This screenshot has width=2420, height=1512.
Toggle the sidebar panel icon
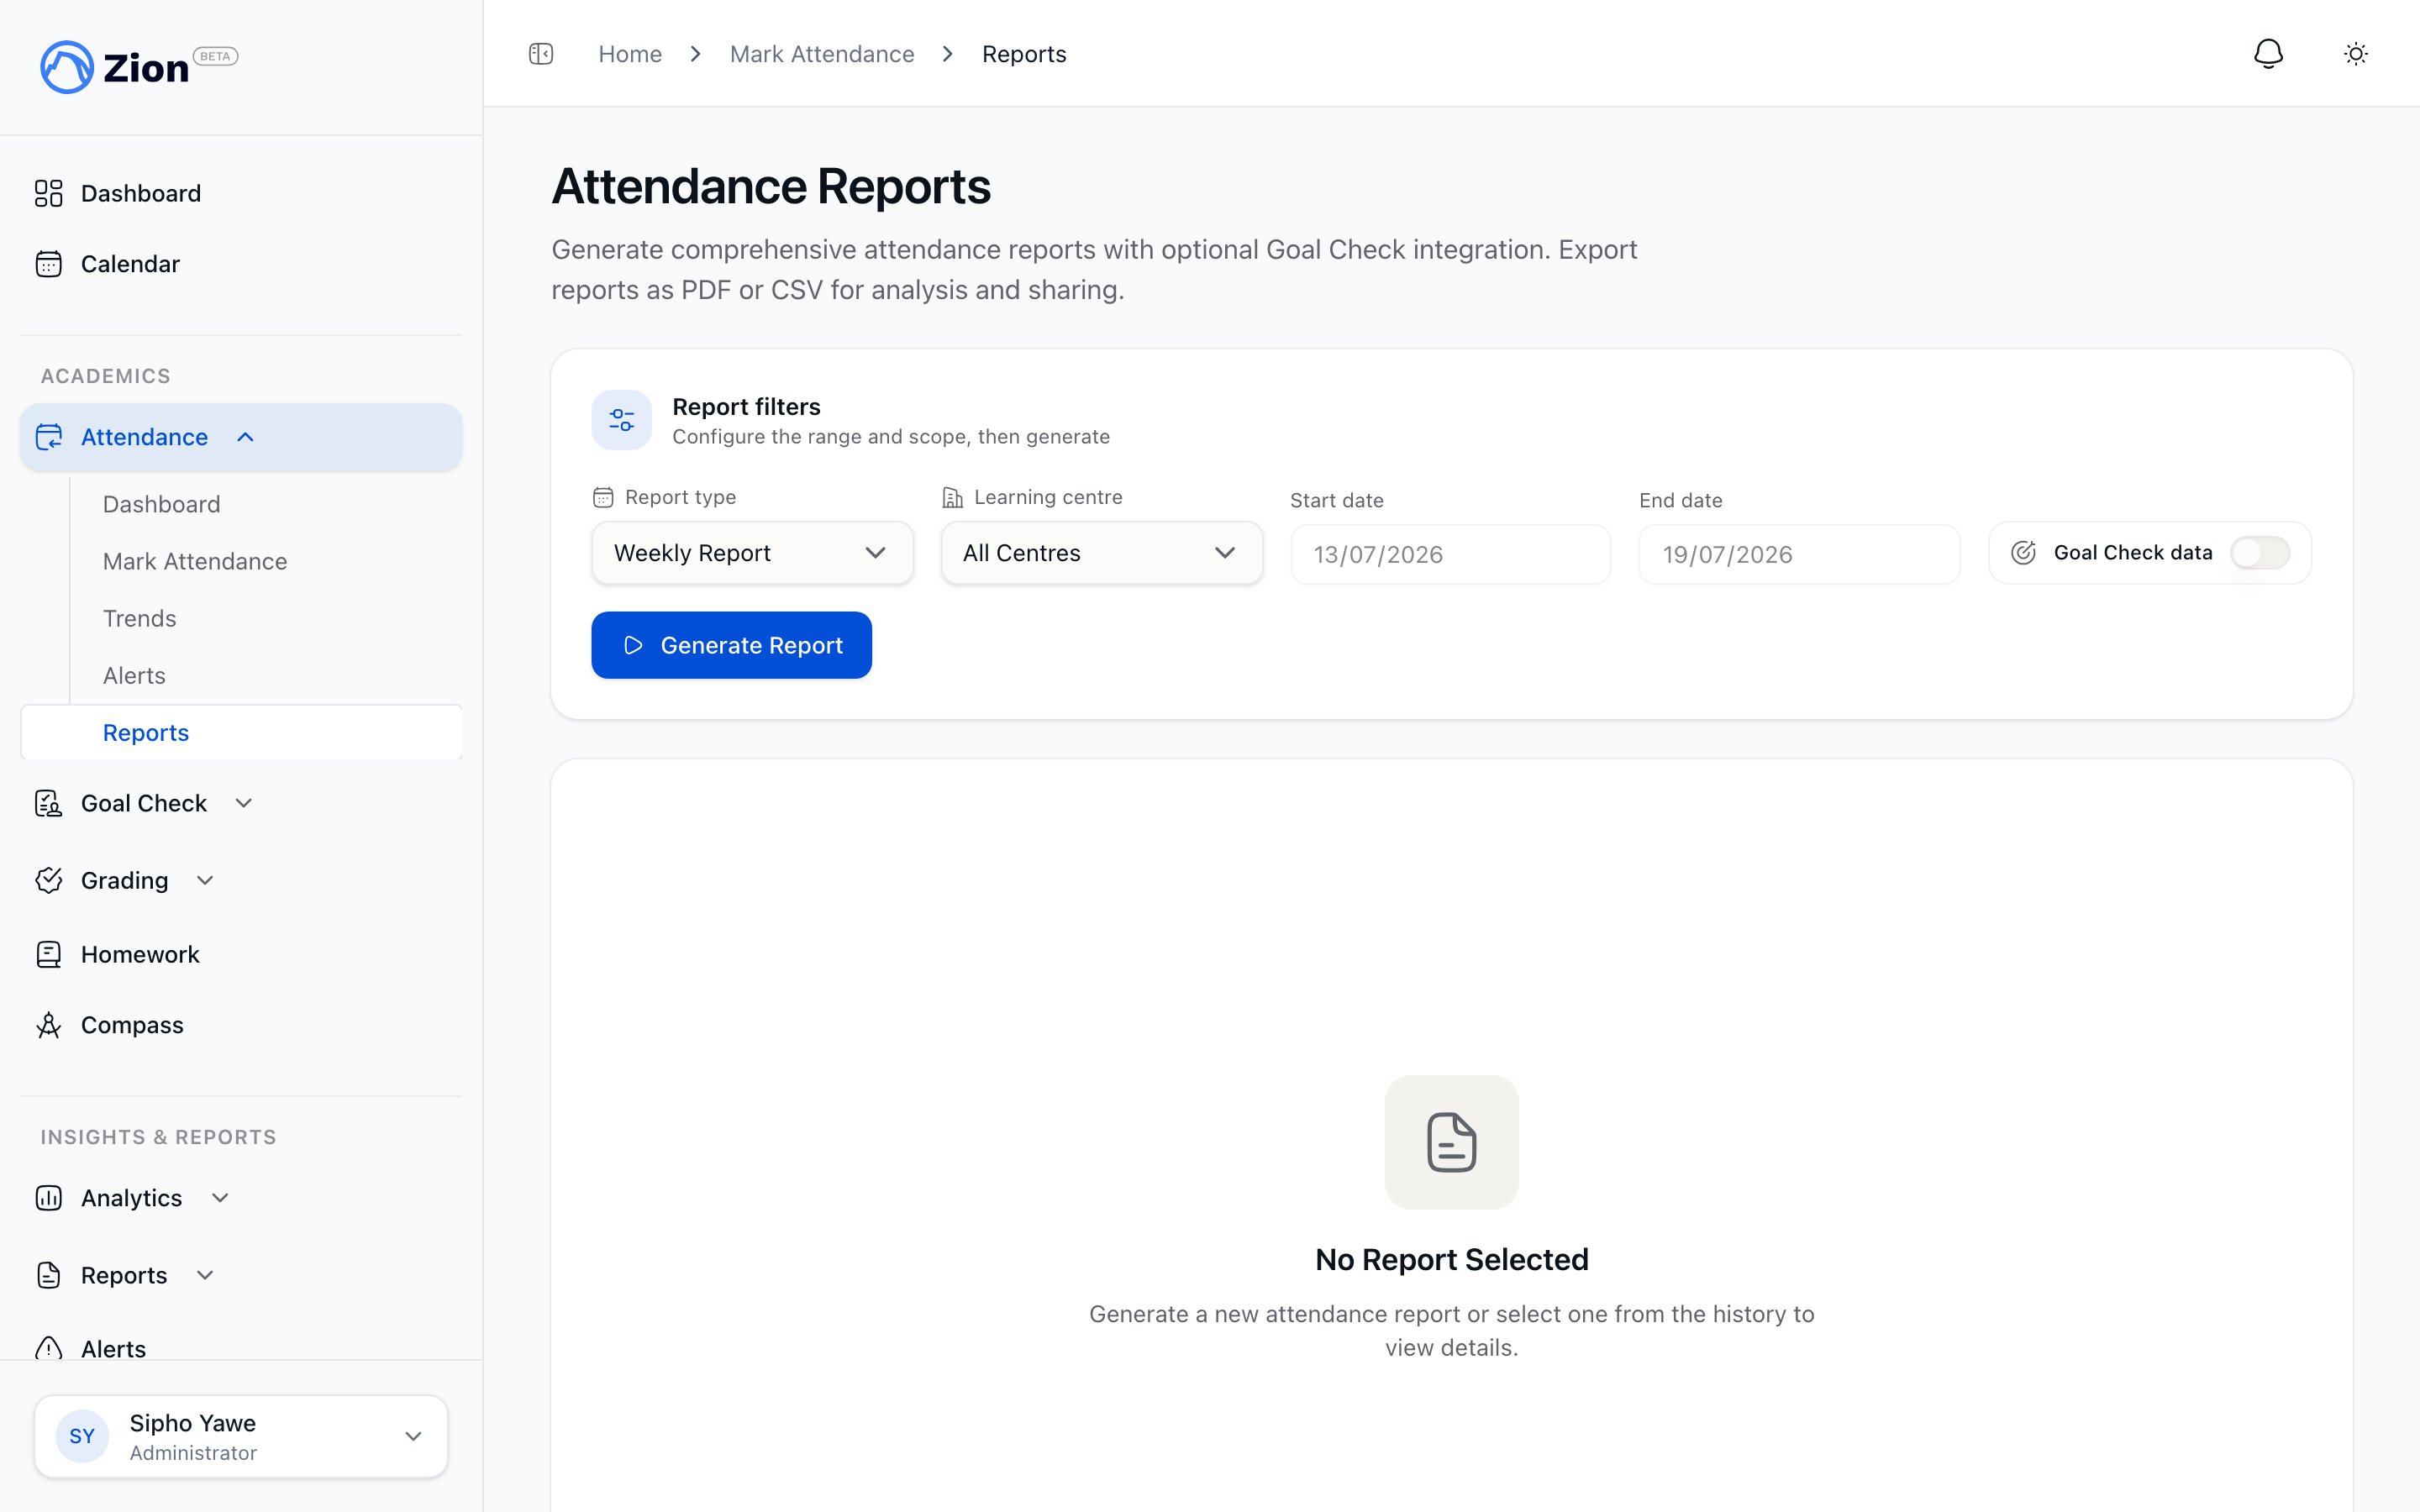pos(541,54)
